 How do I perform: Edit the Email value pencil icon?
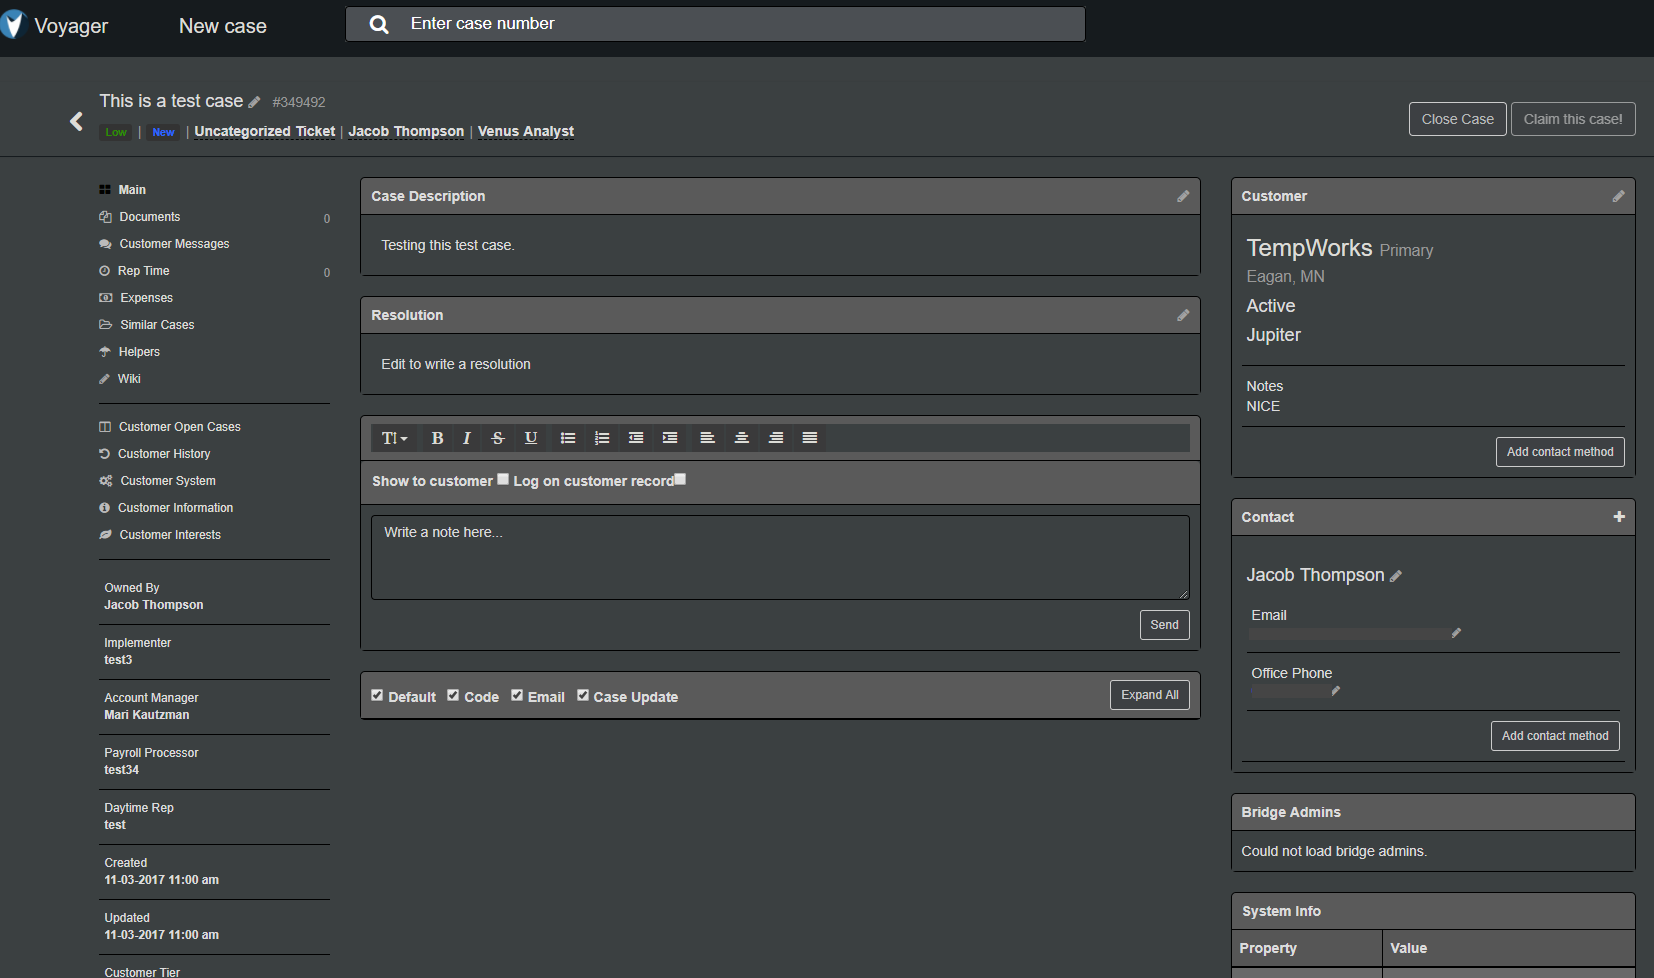click(x=1456, y=632)
